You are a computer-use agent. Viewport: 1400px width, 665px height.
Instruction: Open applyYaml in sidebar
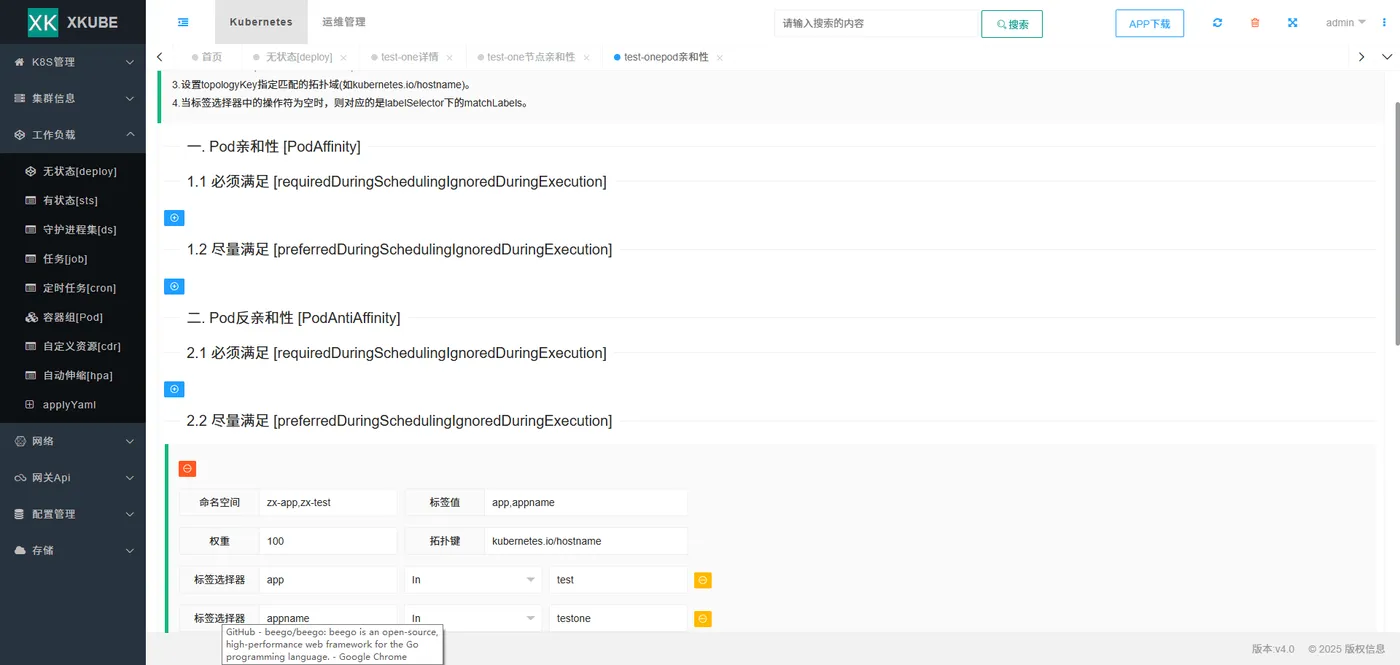[73, 404]
